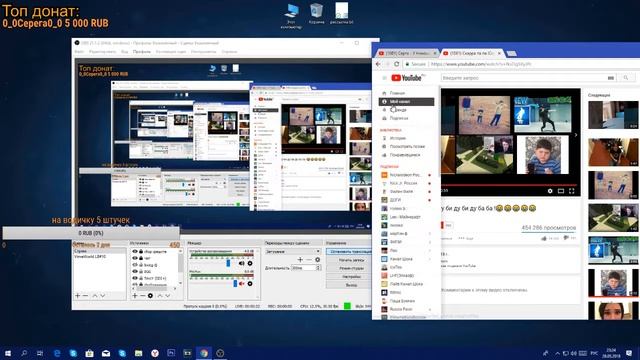Toggle visibility of 'сбор средств' source
Viewport: 640px width, 360px height.
point(135,251)
